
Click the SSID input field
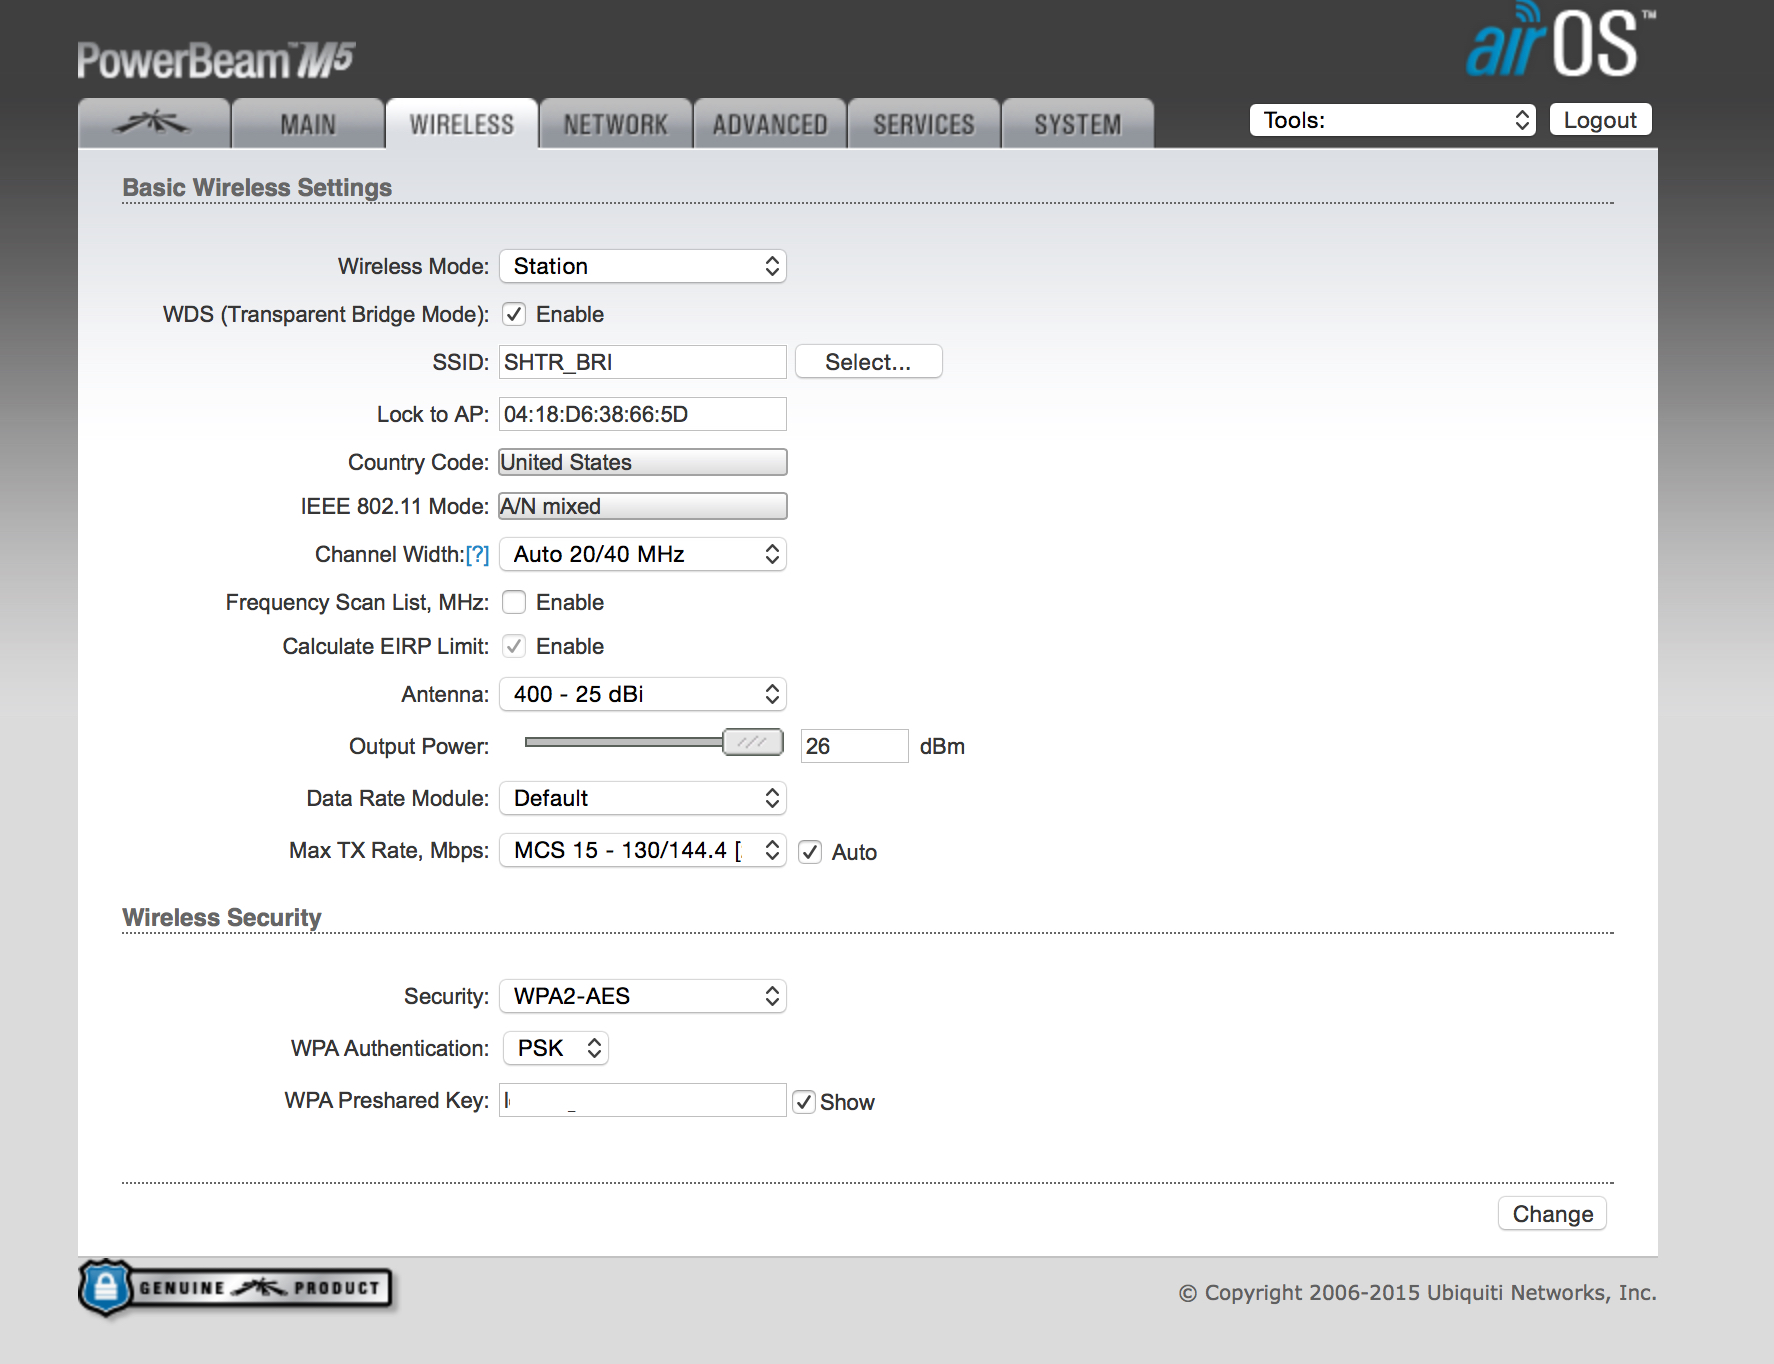(x=643, y=362)
